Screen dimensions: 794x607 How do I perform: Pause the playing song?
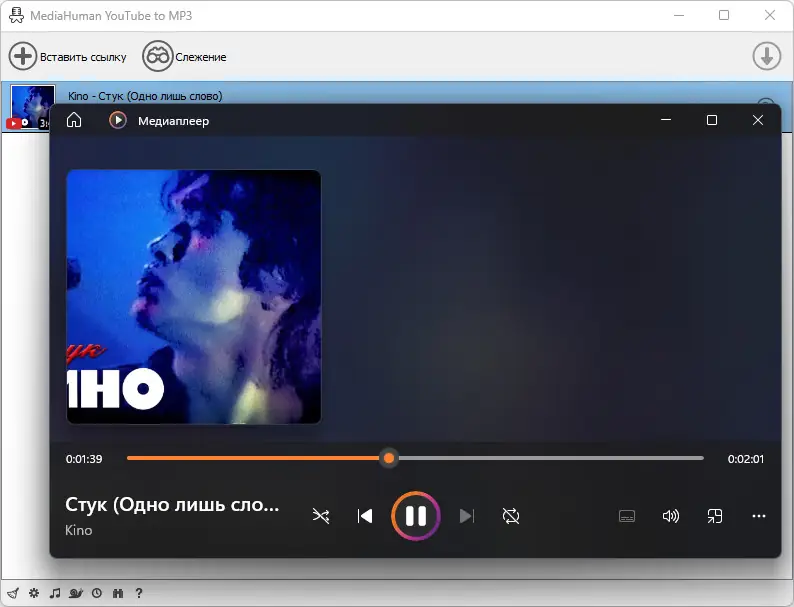(x=416, y=516)
